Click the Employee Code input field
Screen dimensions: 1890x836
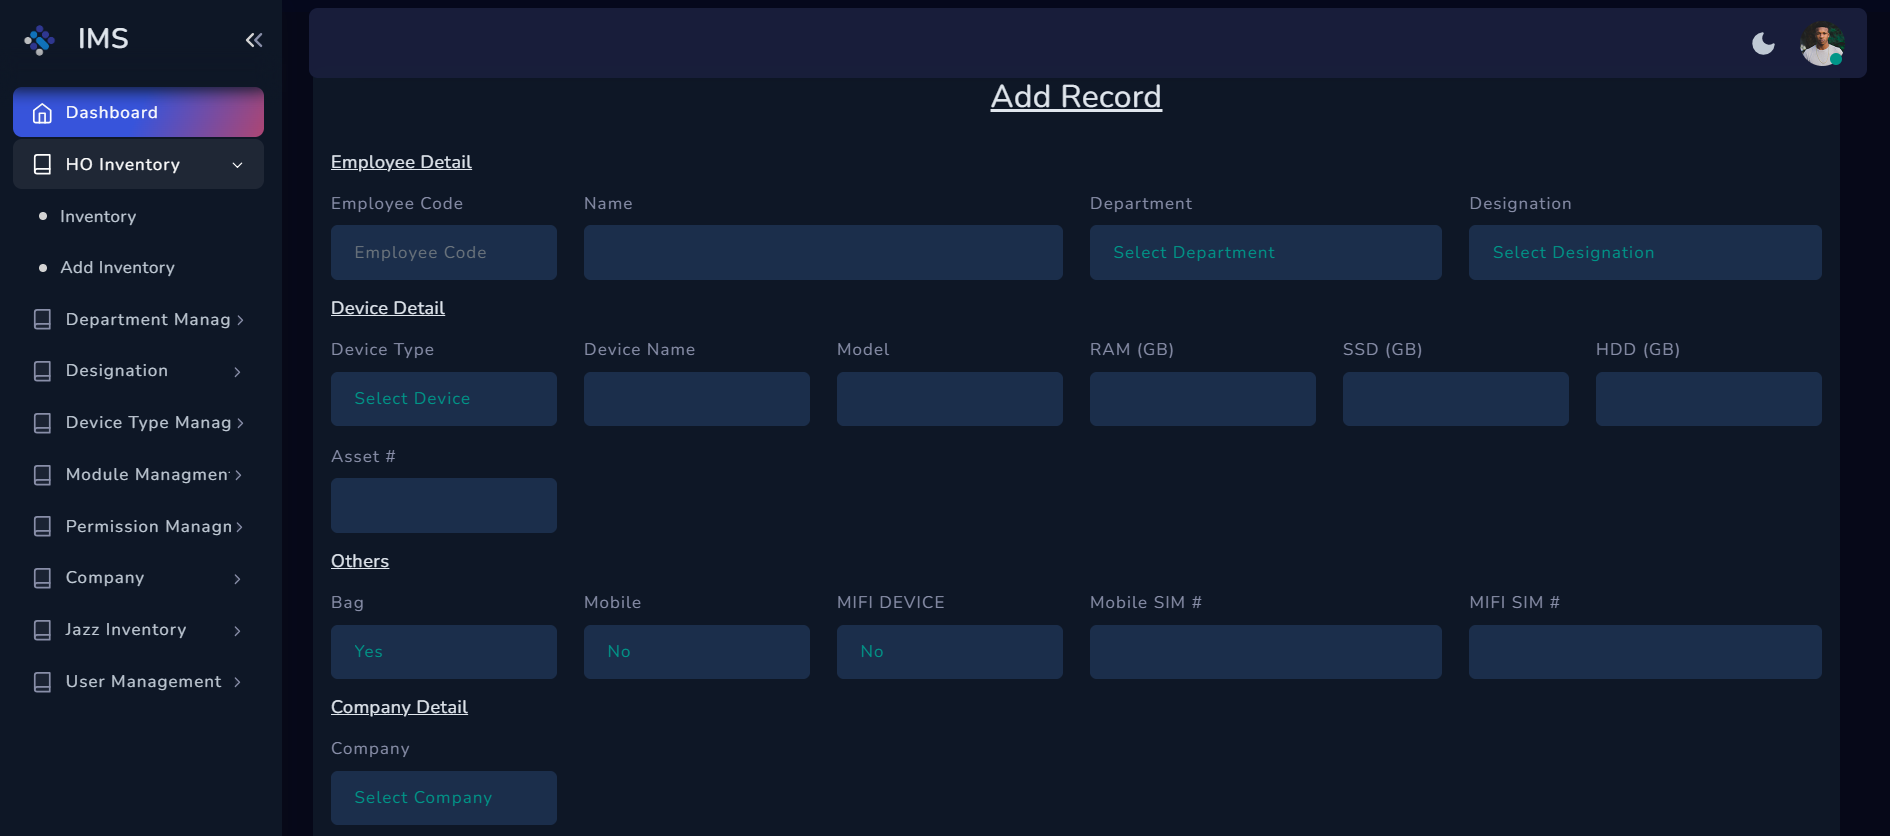pos(443,253)
